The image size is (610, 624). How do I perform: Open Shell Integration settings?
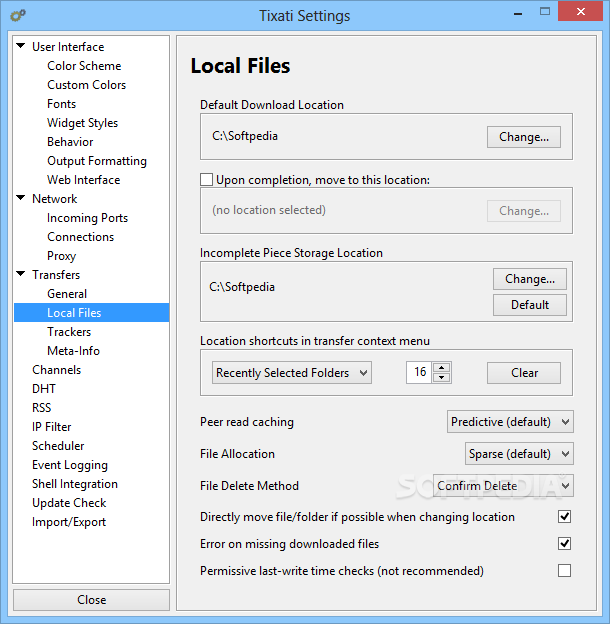point(75,484)
